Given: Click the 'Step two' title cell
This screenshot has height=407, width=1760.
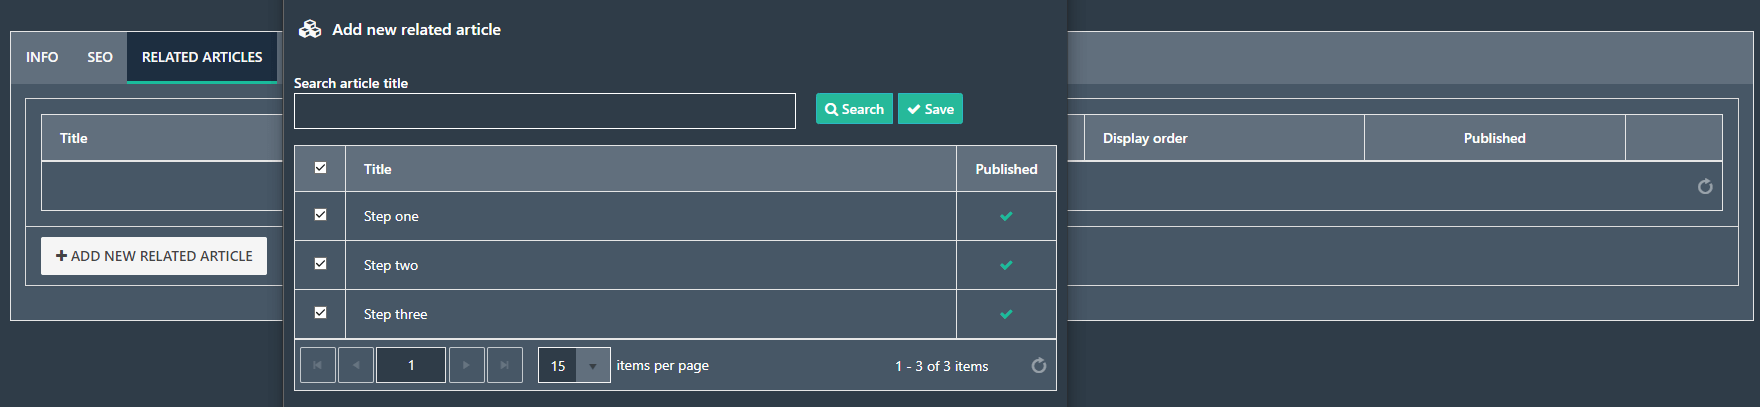Looking at the screenshot, I should (x=651, y=265).
